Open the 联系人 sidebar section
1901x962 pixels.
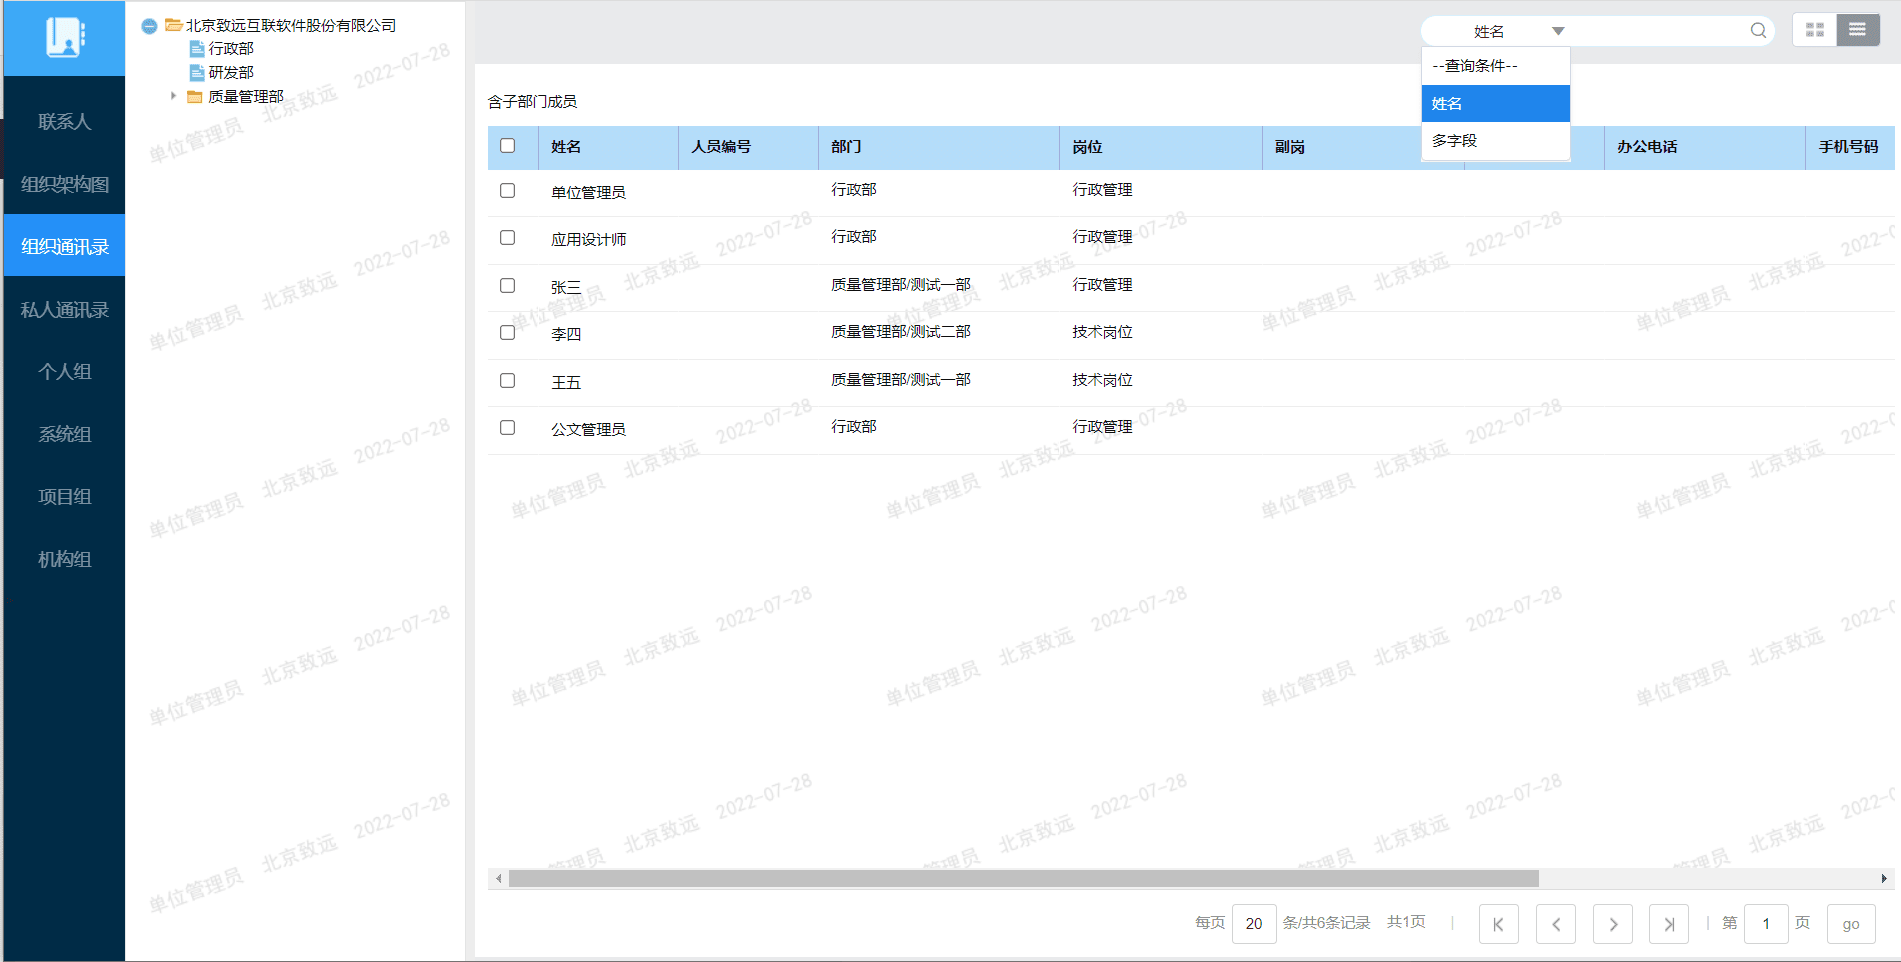(x=64, y=121)
